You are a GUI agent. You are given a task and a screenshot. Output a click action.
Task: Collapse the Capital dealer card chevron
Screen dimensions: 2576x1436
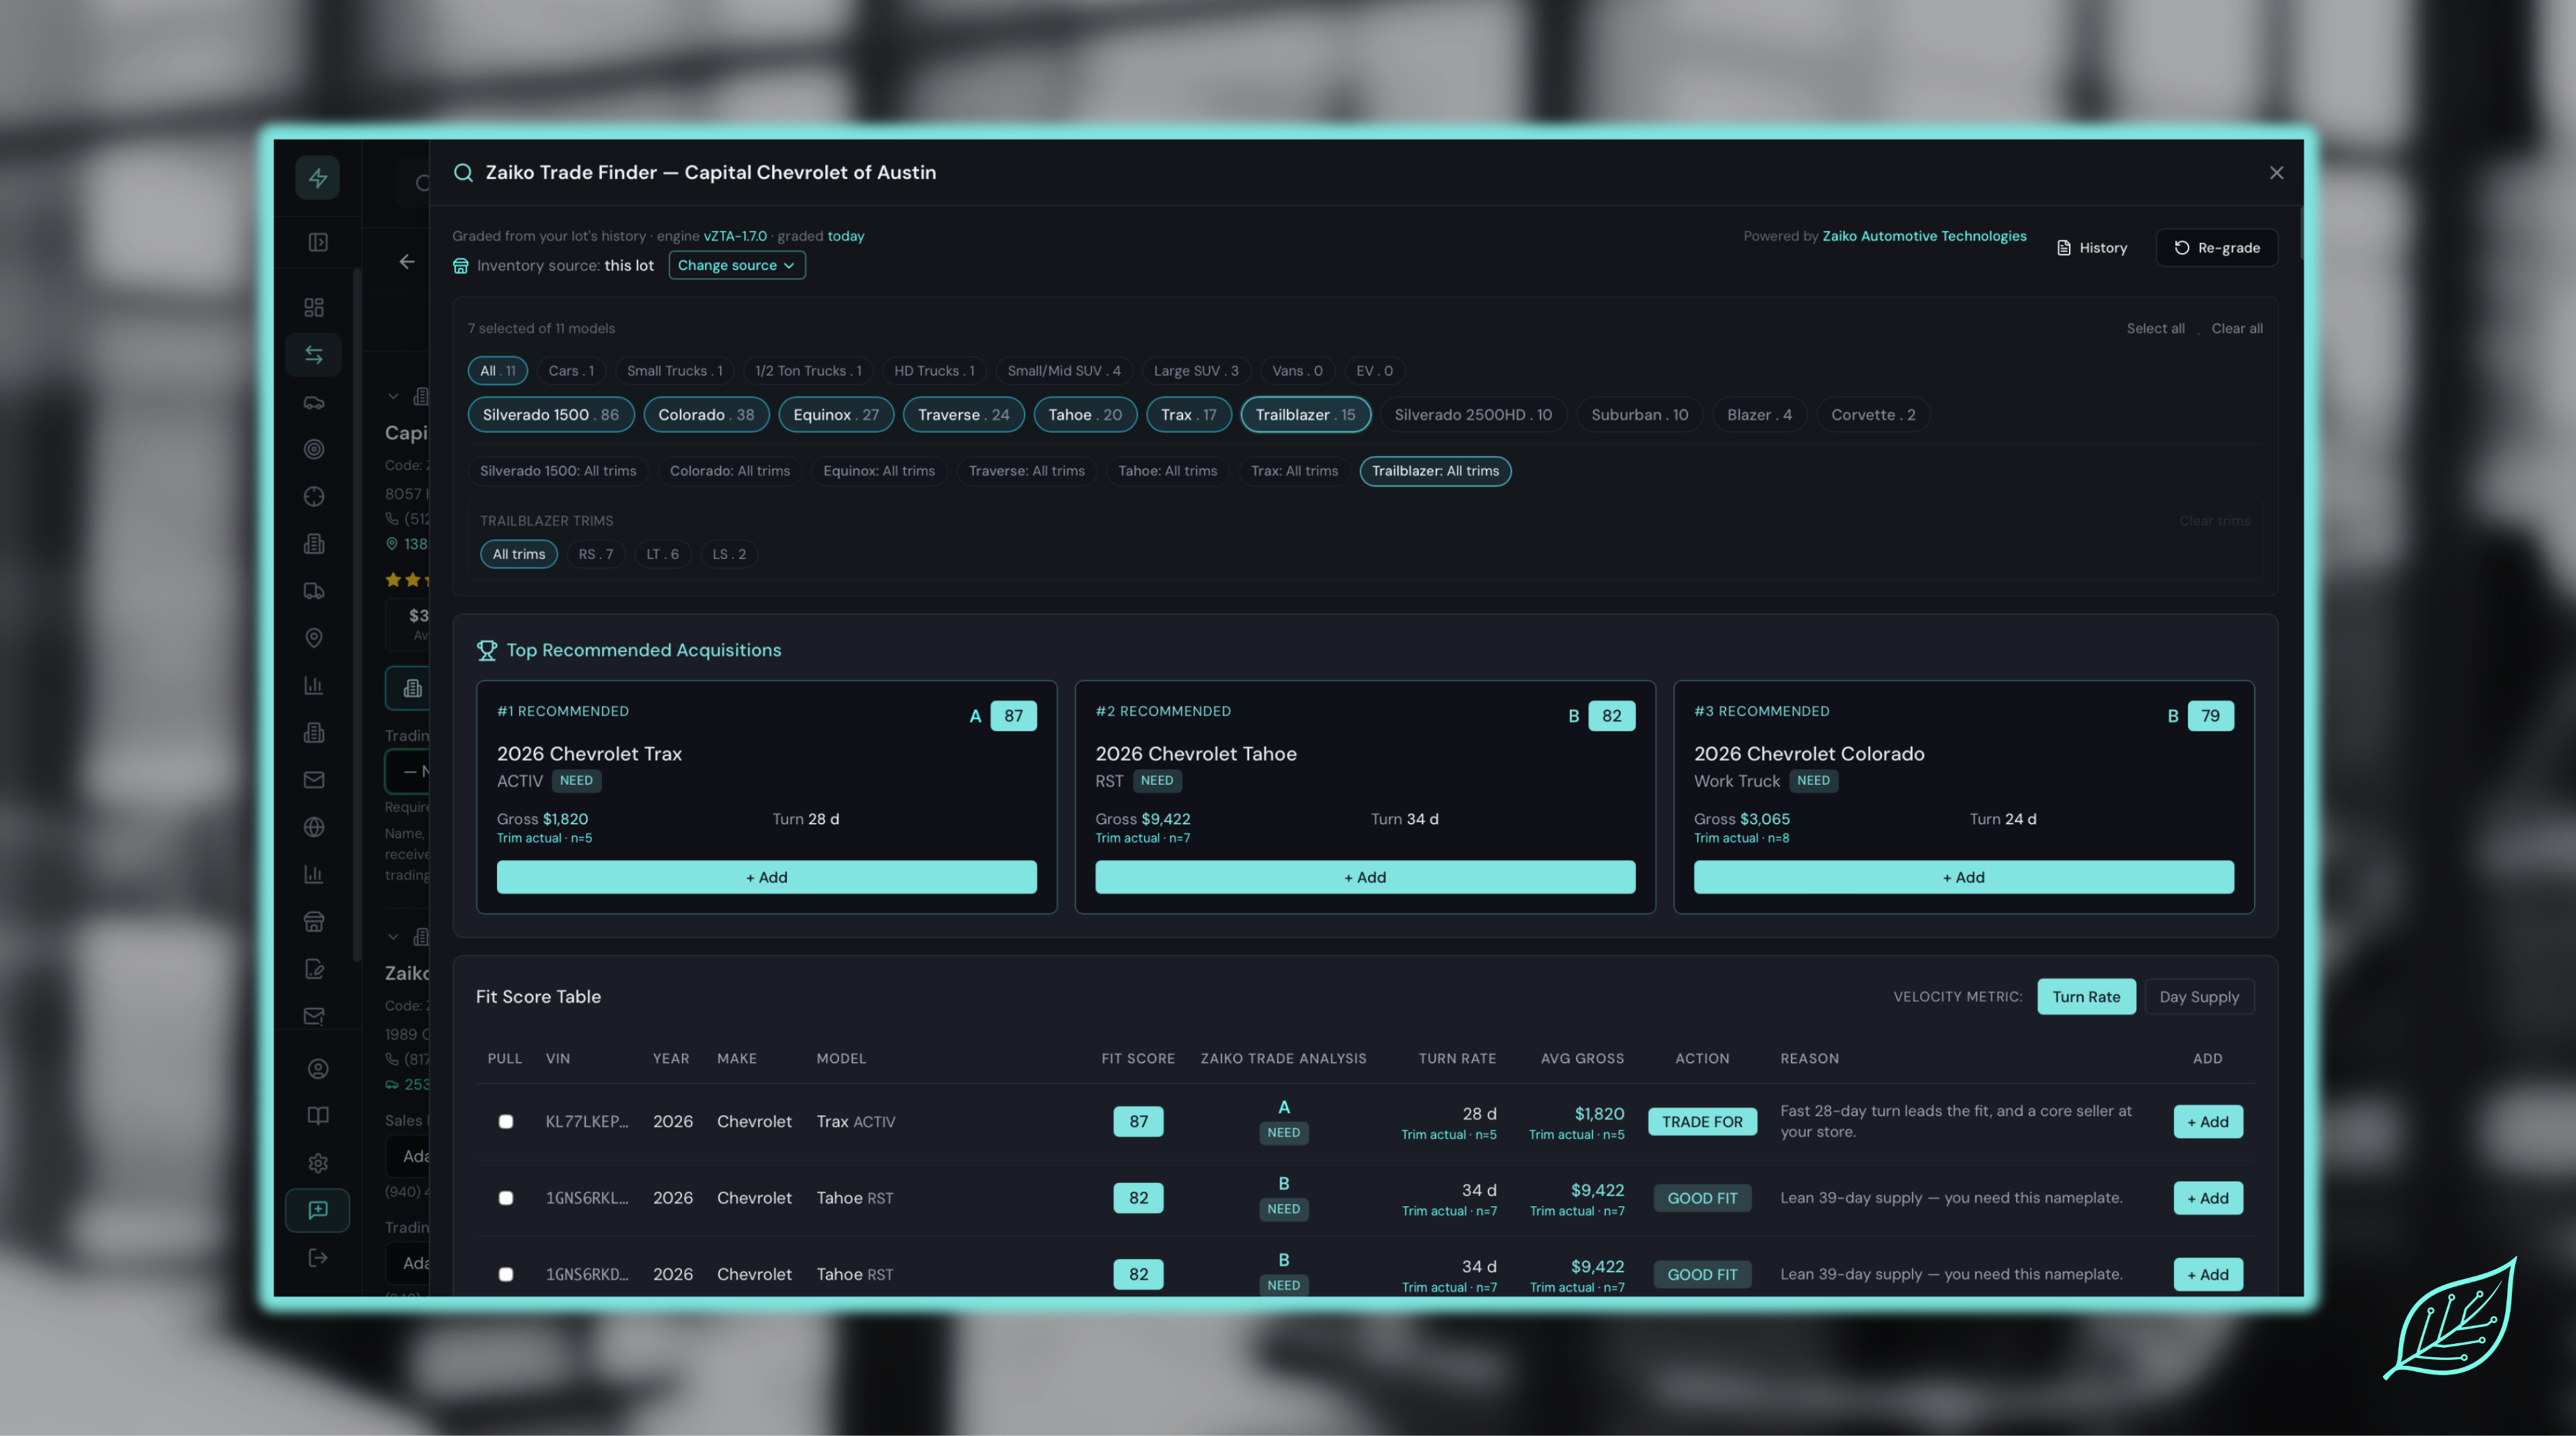(x=393, y=397)
